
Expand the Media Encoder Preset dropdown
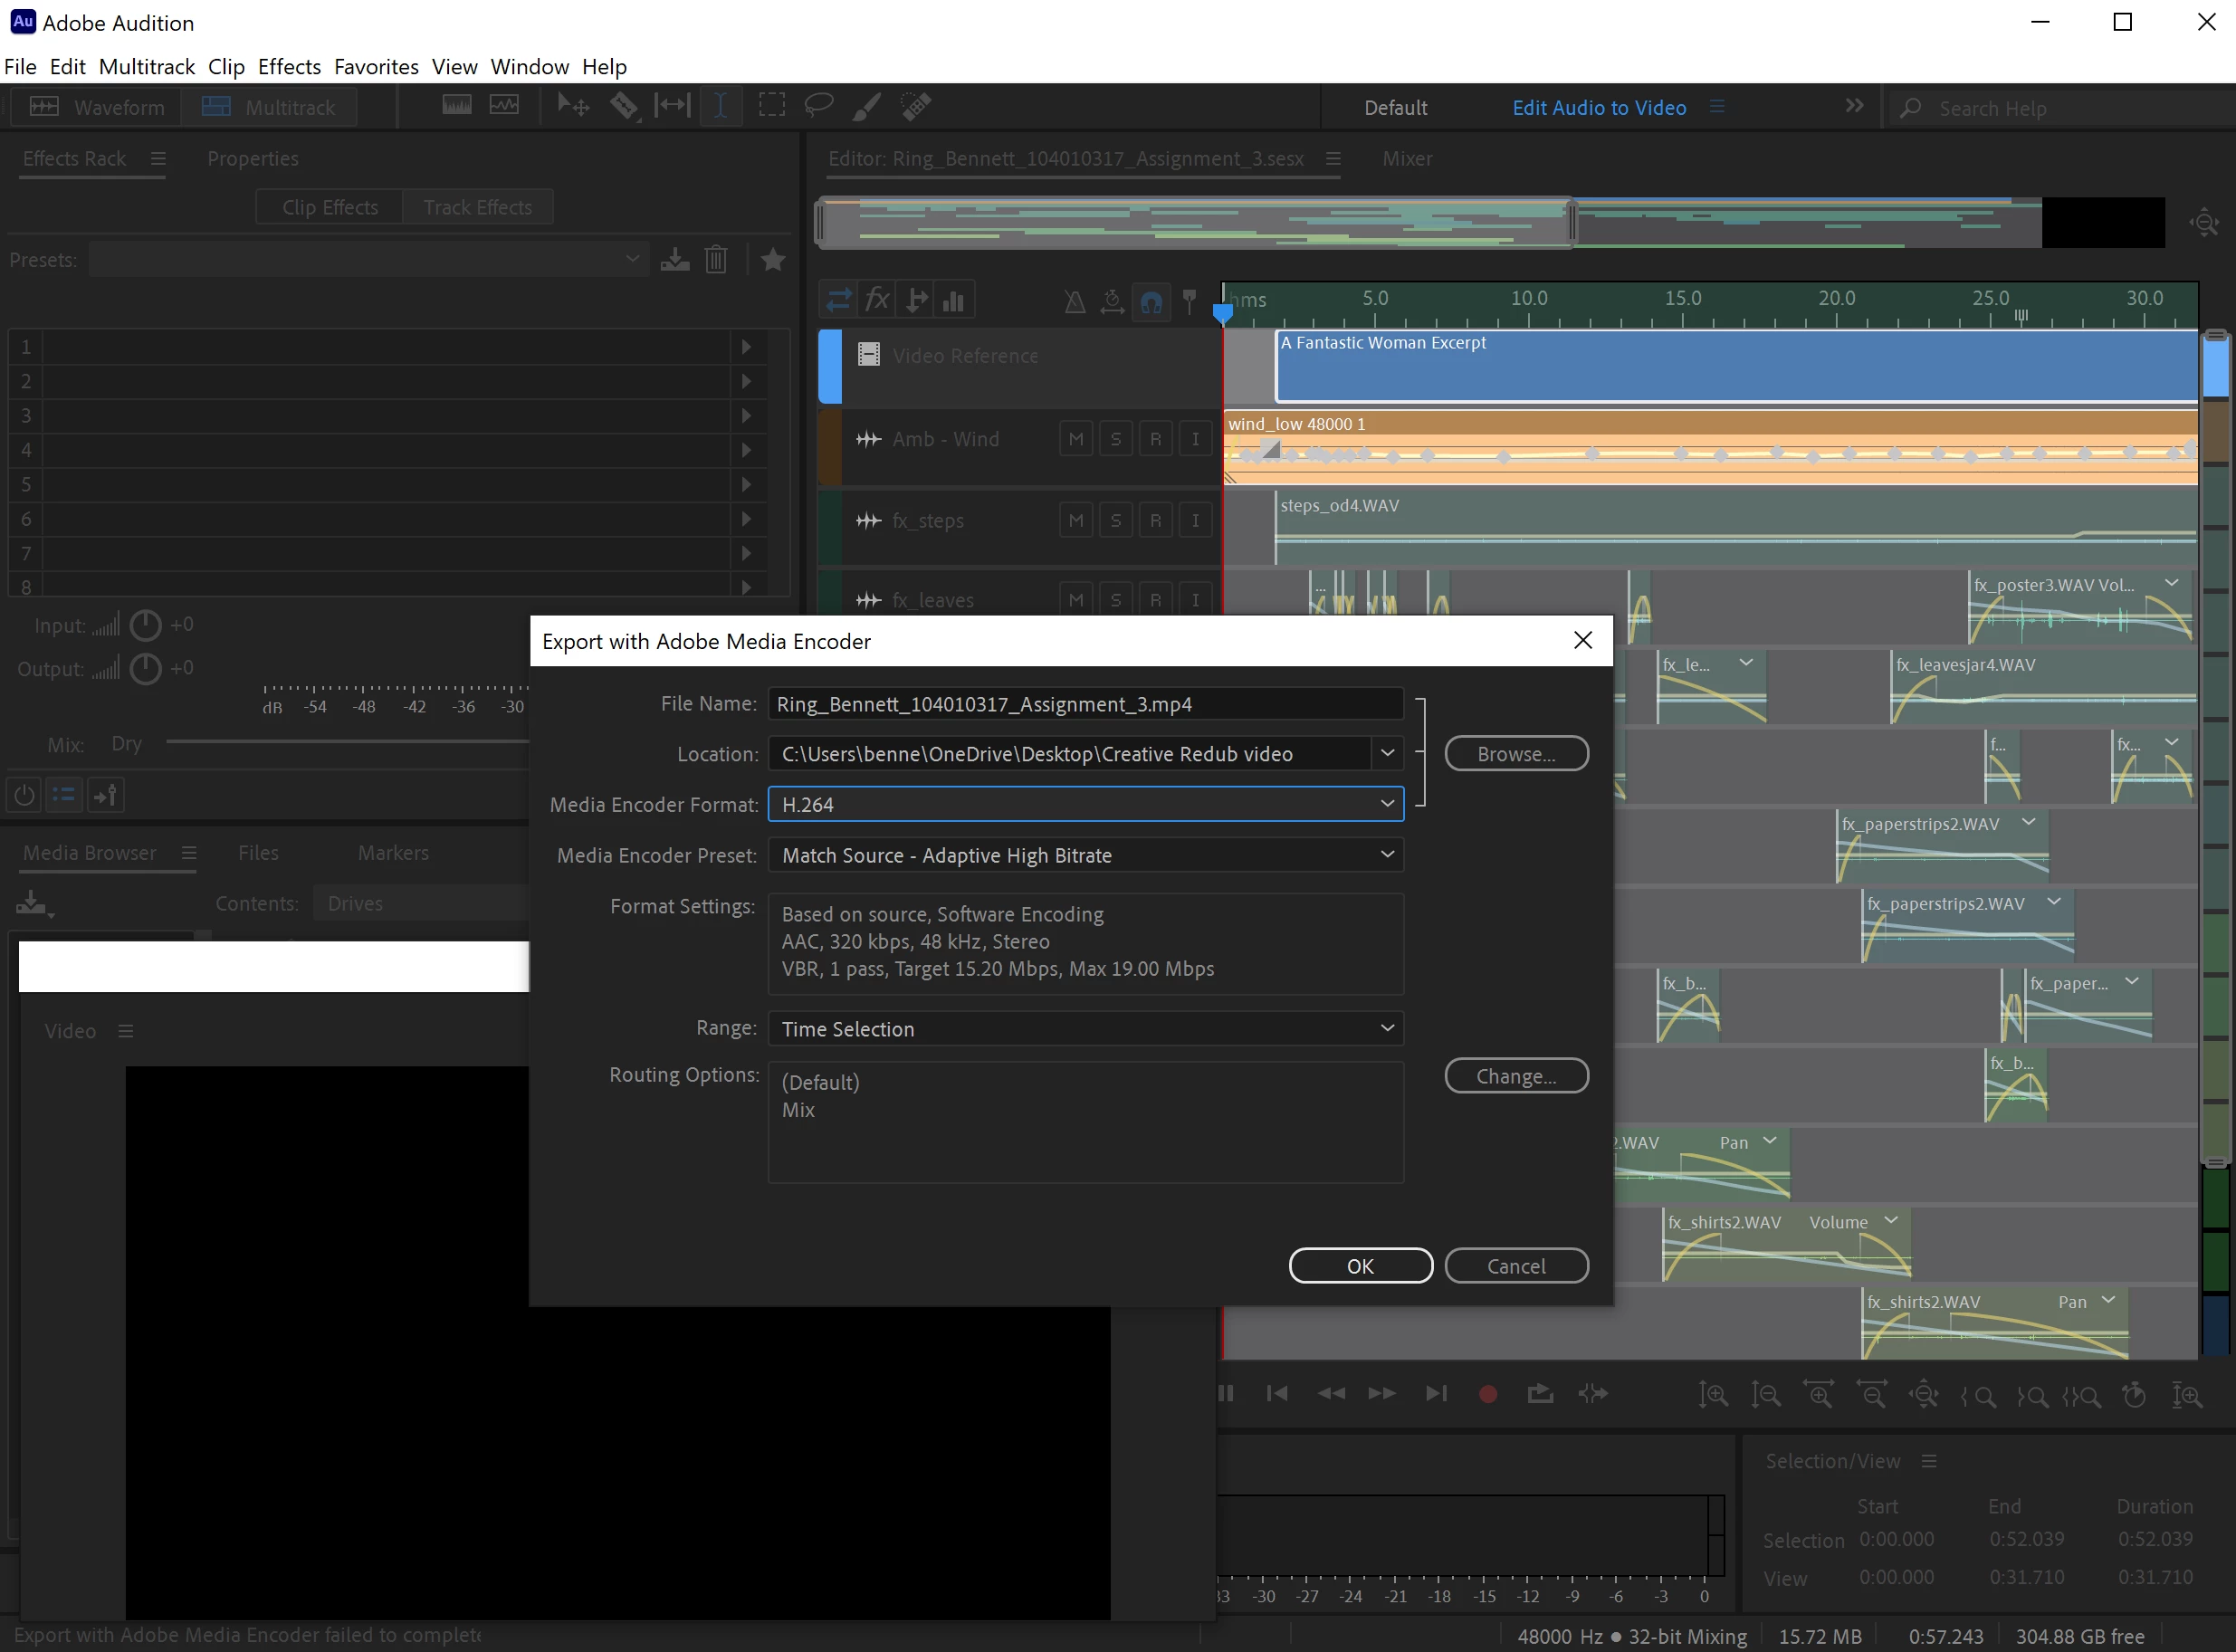coord(1085,855)
